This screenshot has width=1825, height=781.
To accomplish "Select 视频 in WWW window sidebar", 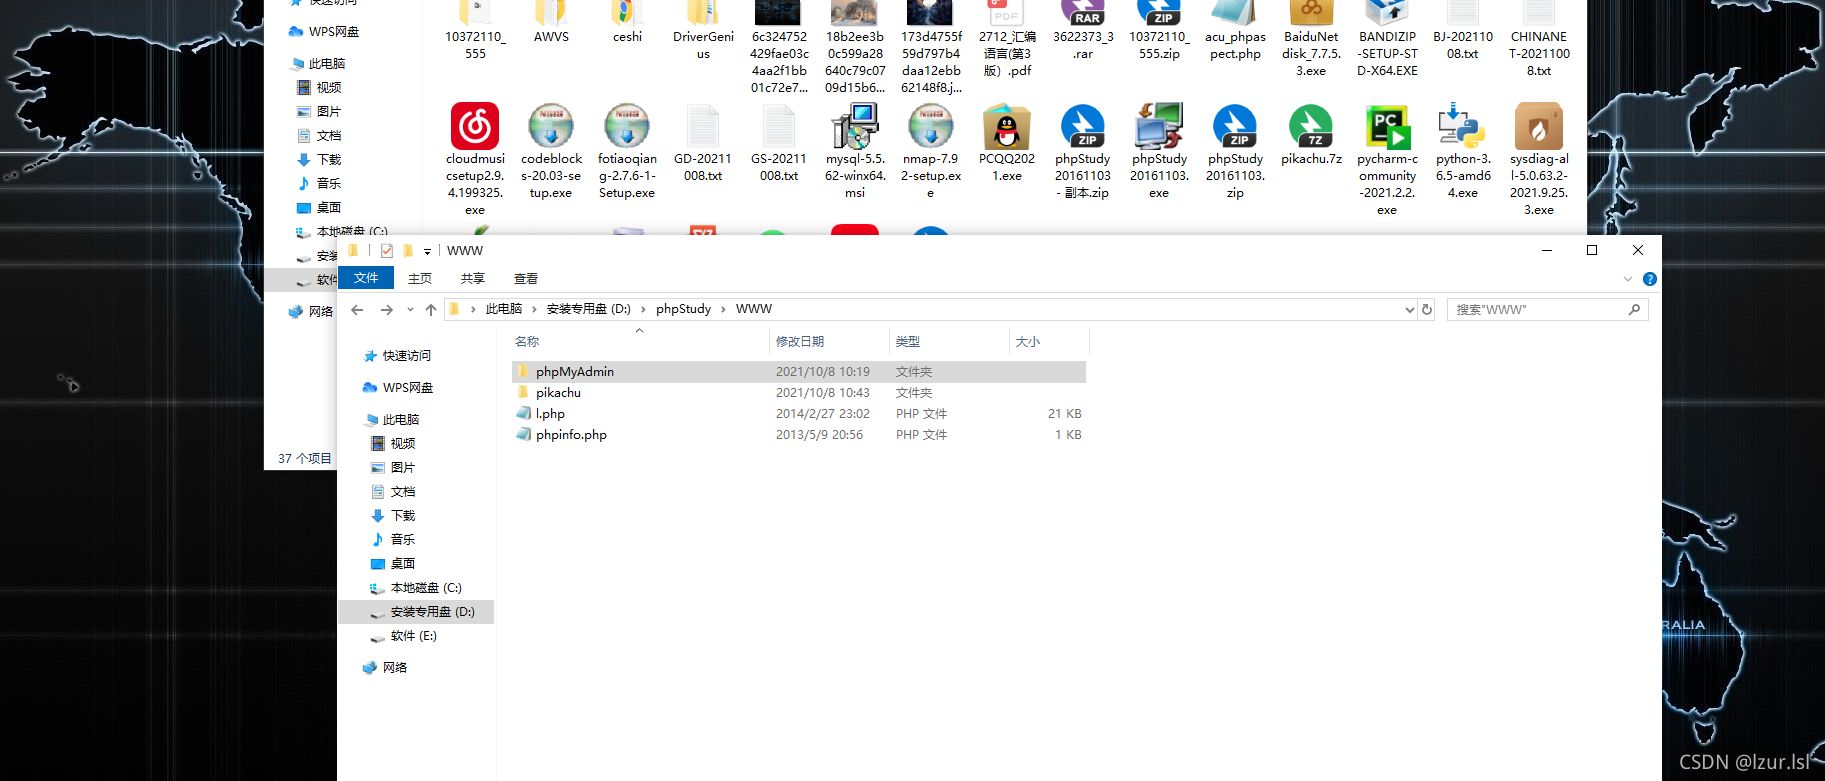I will (403, 444).
